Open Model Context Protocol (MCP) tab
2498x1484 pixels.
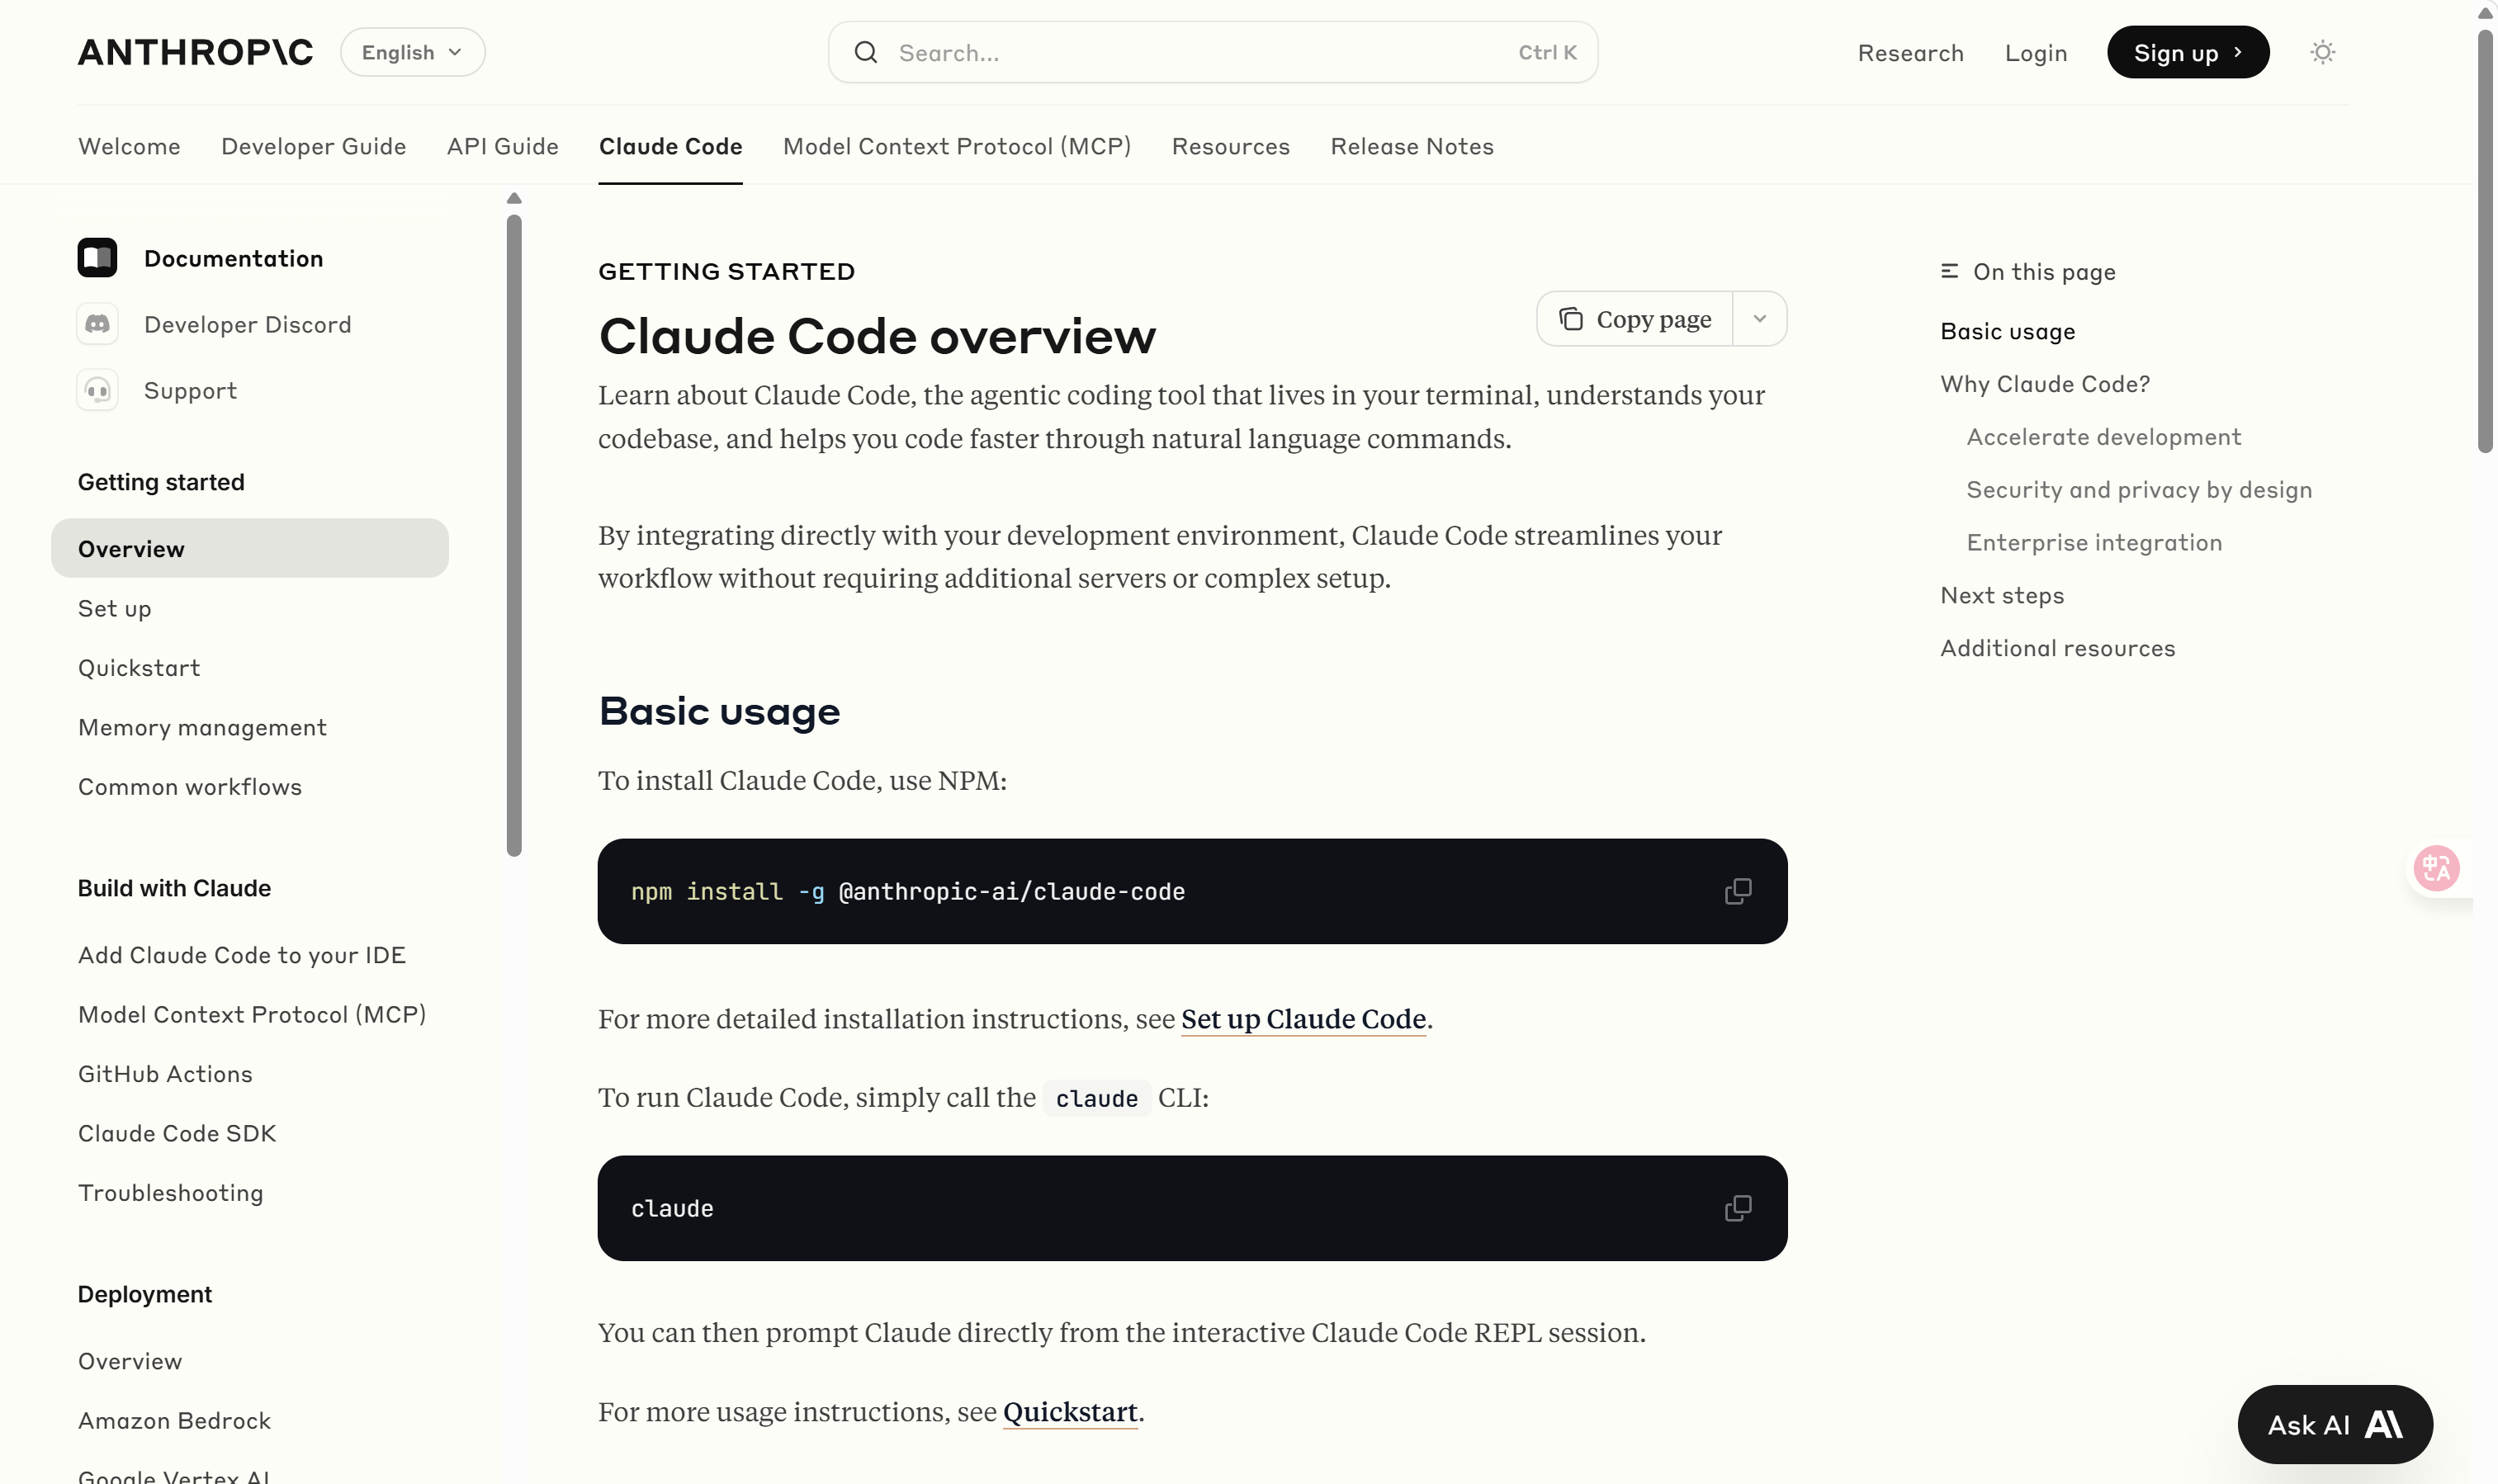click(x=956, y=146)
